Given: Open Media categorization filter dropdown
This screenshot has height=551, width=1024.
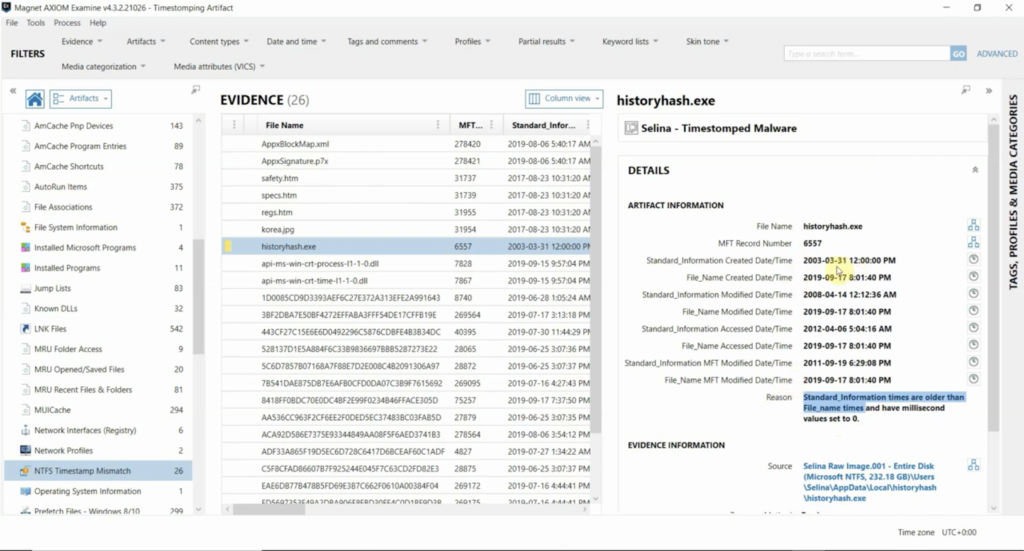Looking at the screenshot, I should coord(103,66).
